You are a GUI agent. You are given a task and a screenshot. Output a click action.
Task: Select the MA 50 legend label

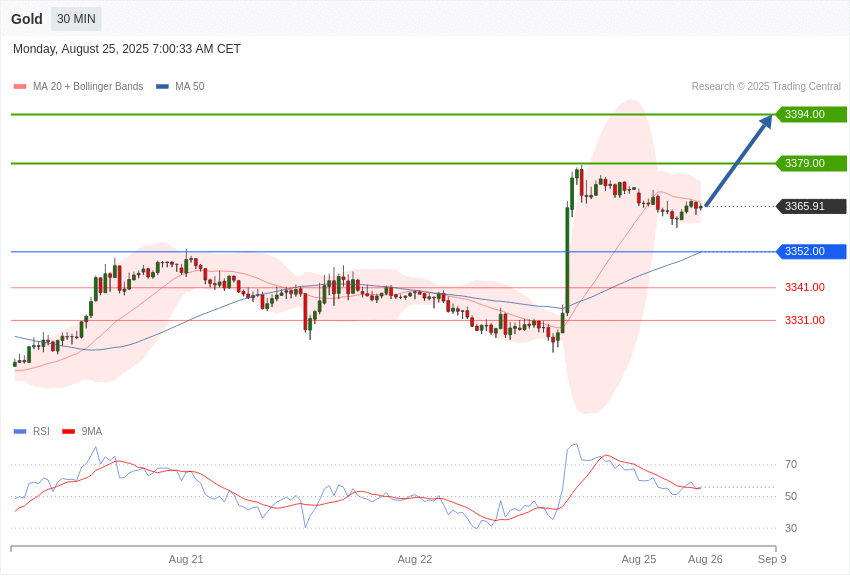coord(189,87)
